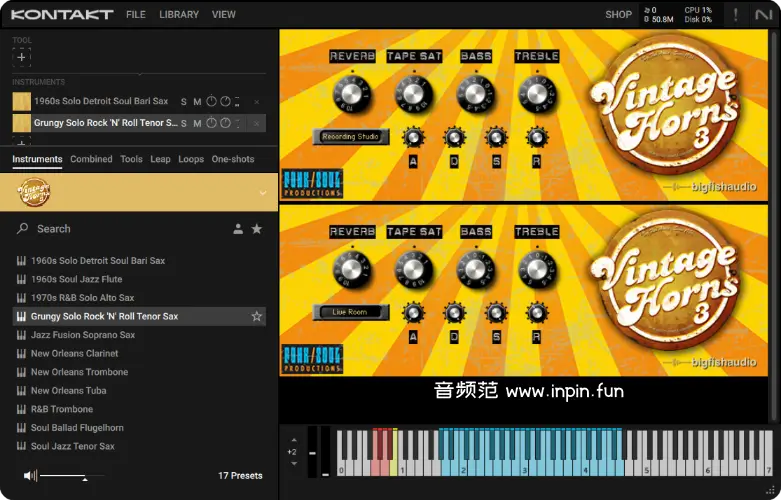This screenshot has width=781, height=500.
Task: Click the BASS knob in upper instrument
Action: tap(475, 94)
